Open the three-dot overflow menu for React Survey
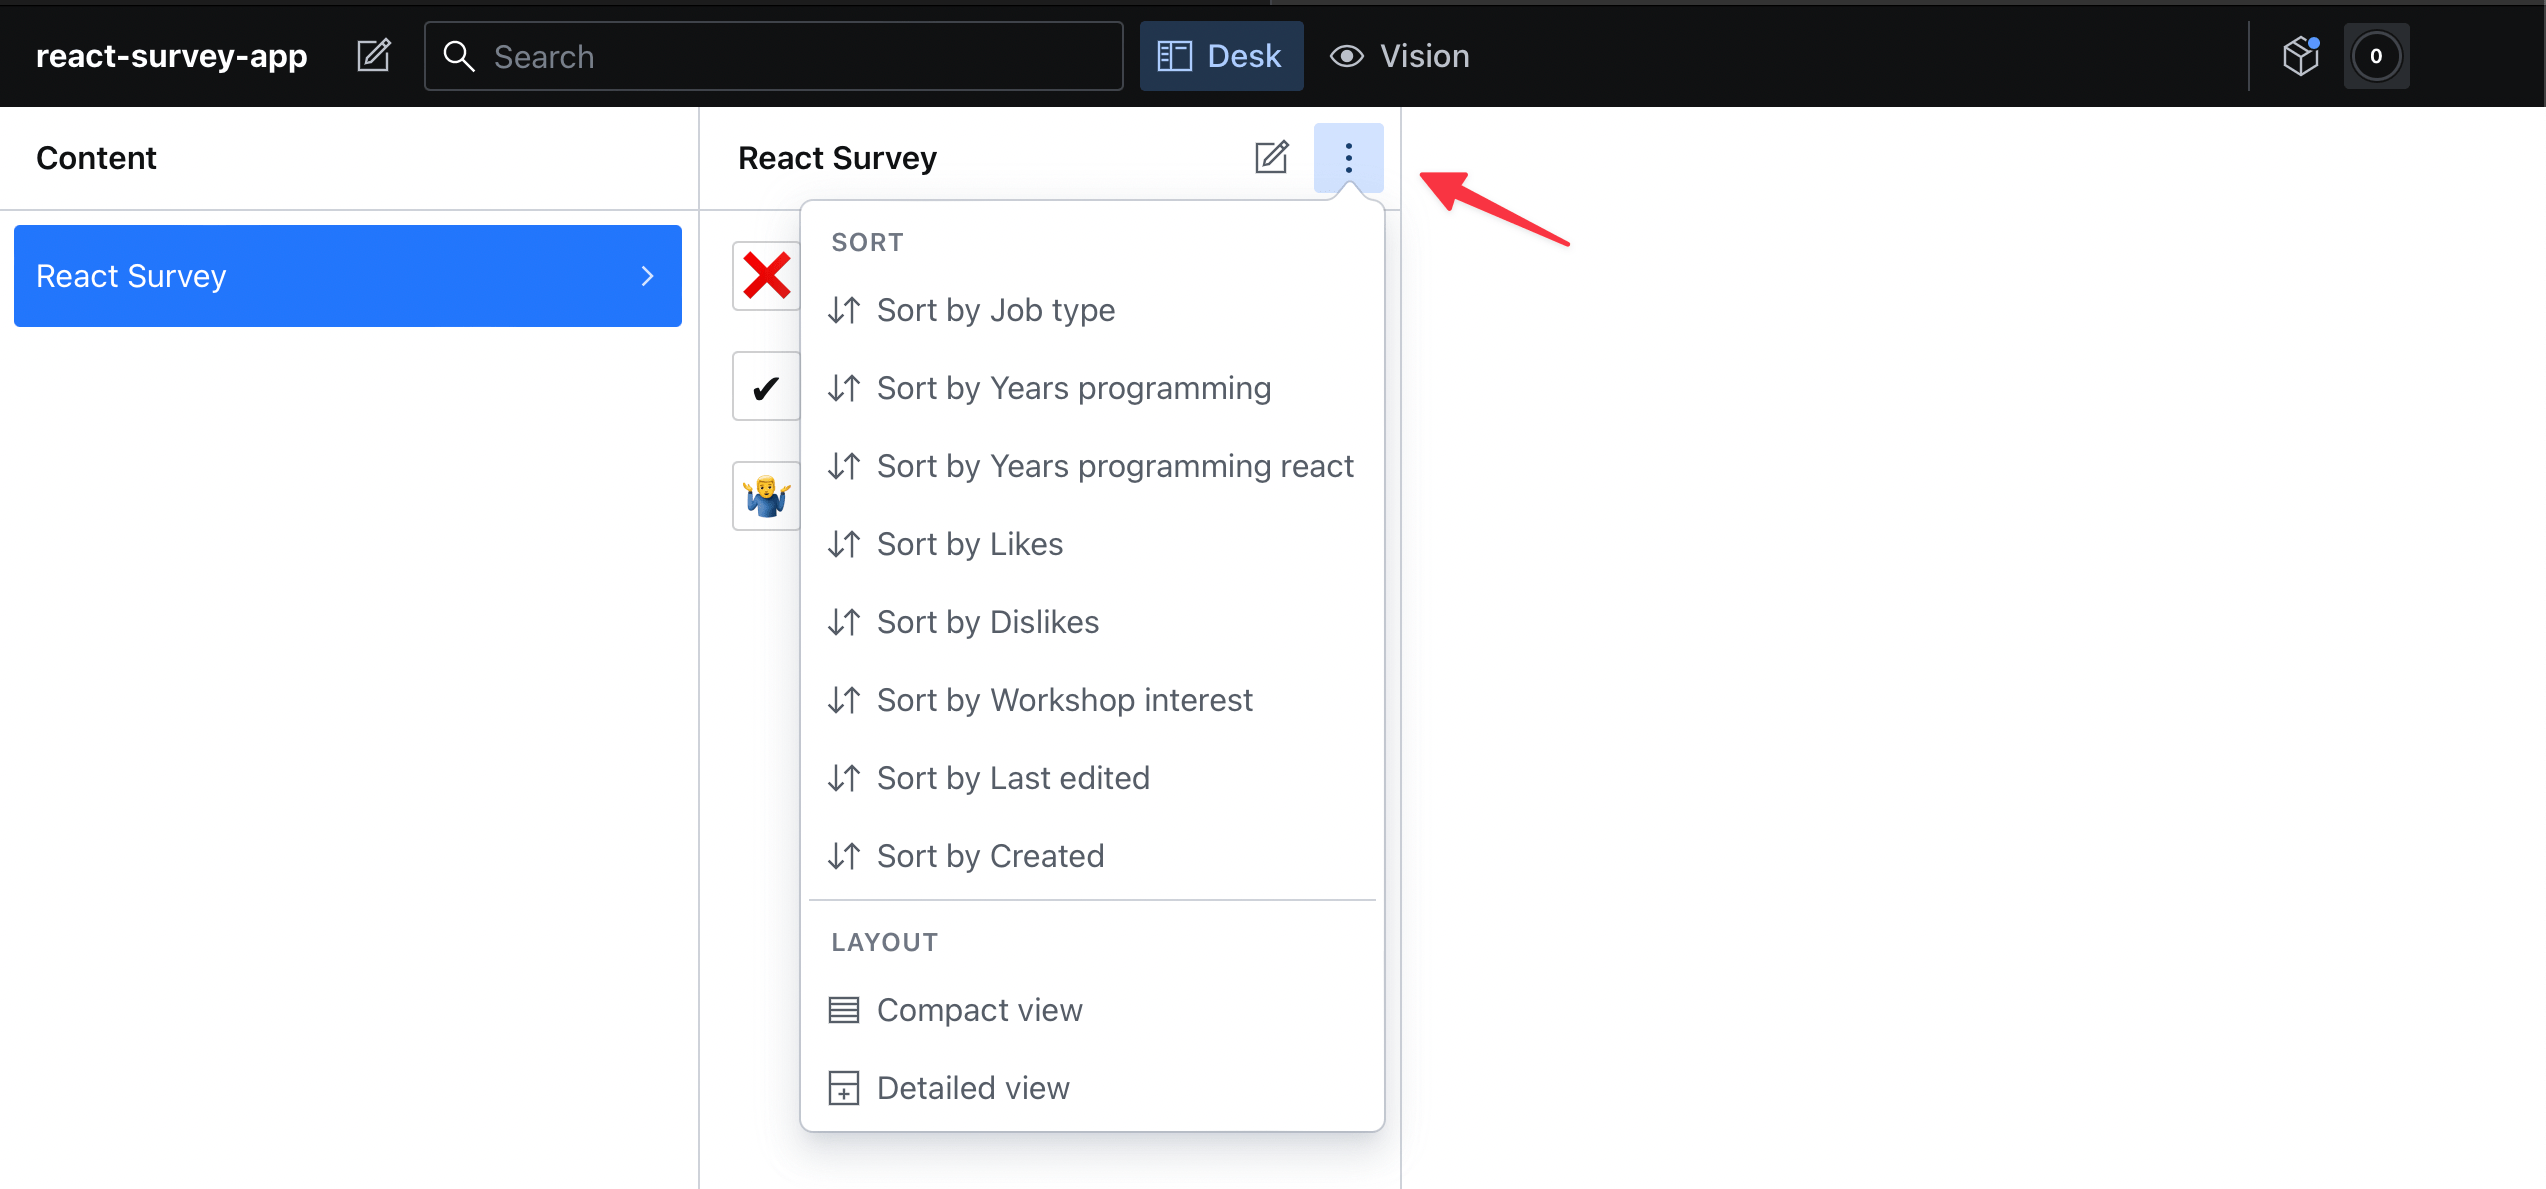Screen dimensions: 2546x1189 point(1348,157)
